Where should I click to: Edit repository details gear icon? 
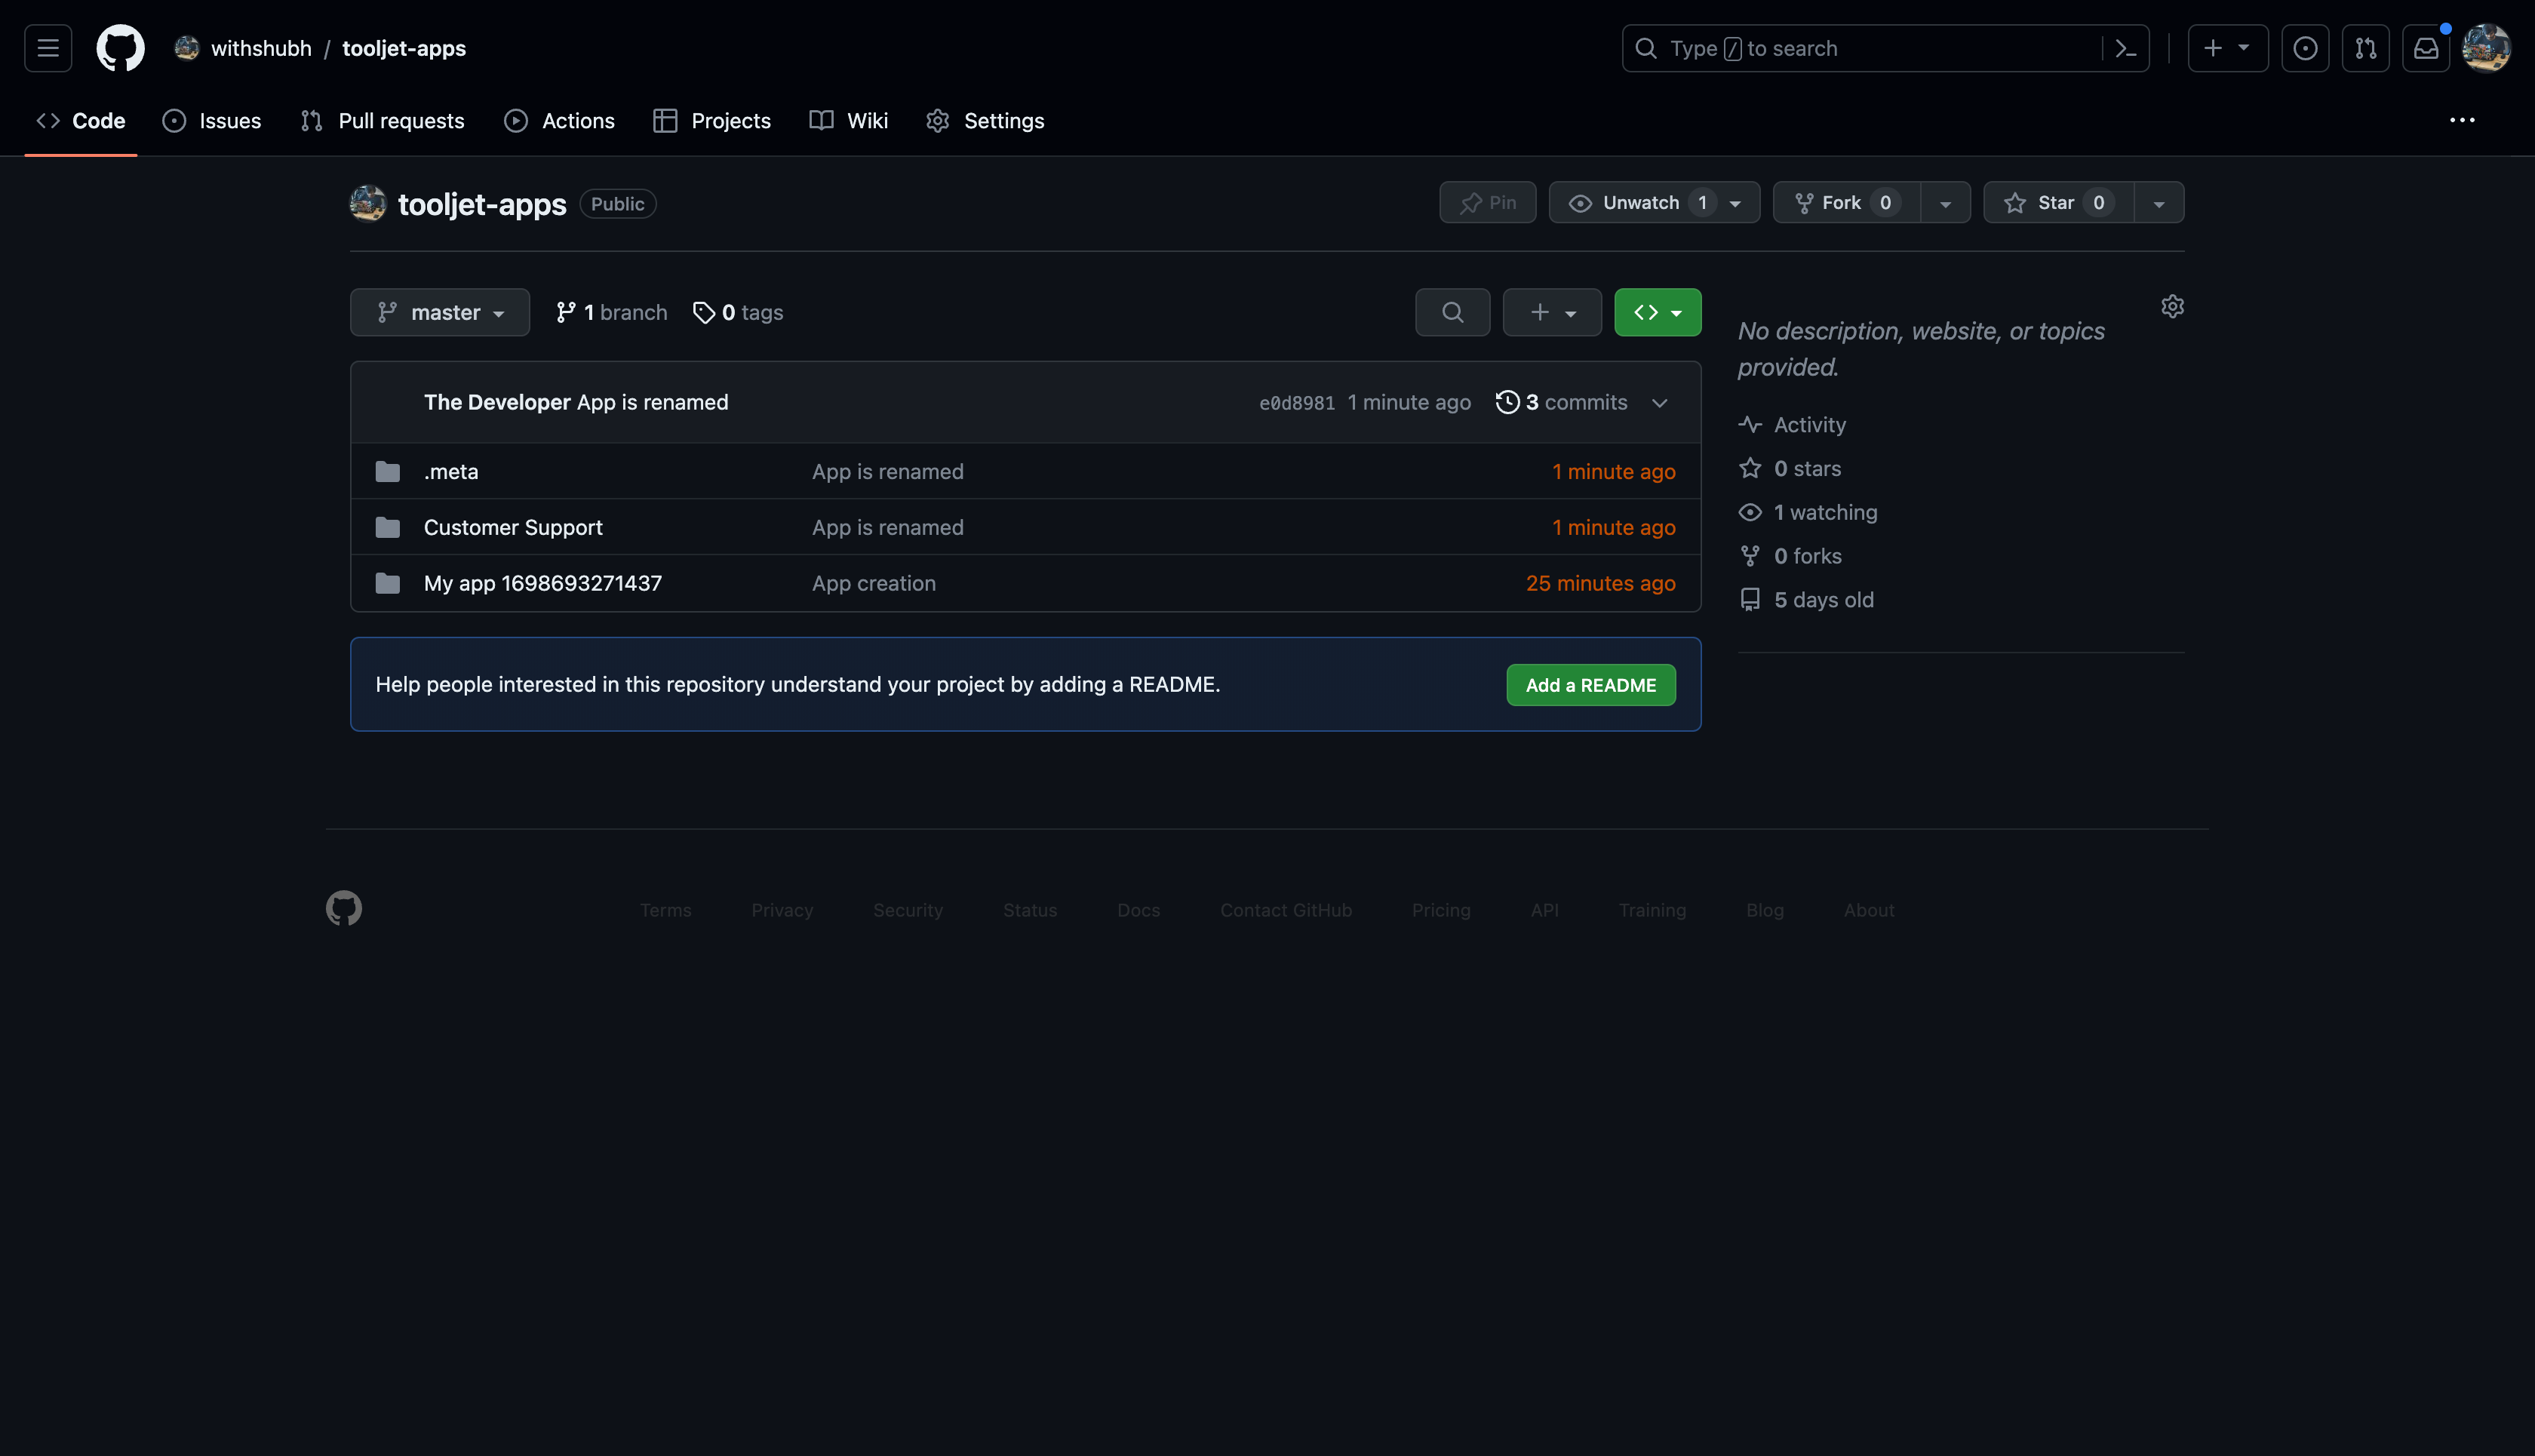click(2172, 306)
